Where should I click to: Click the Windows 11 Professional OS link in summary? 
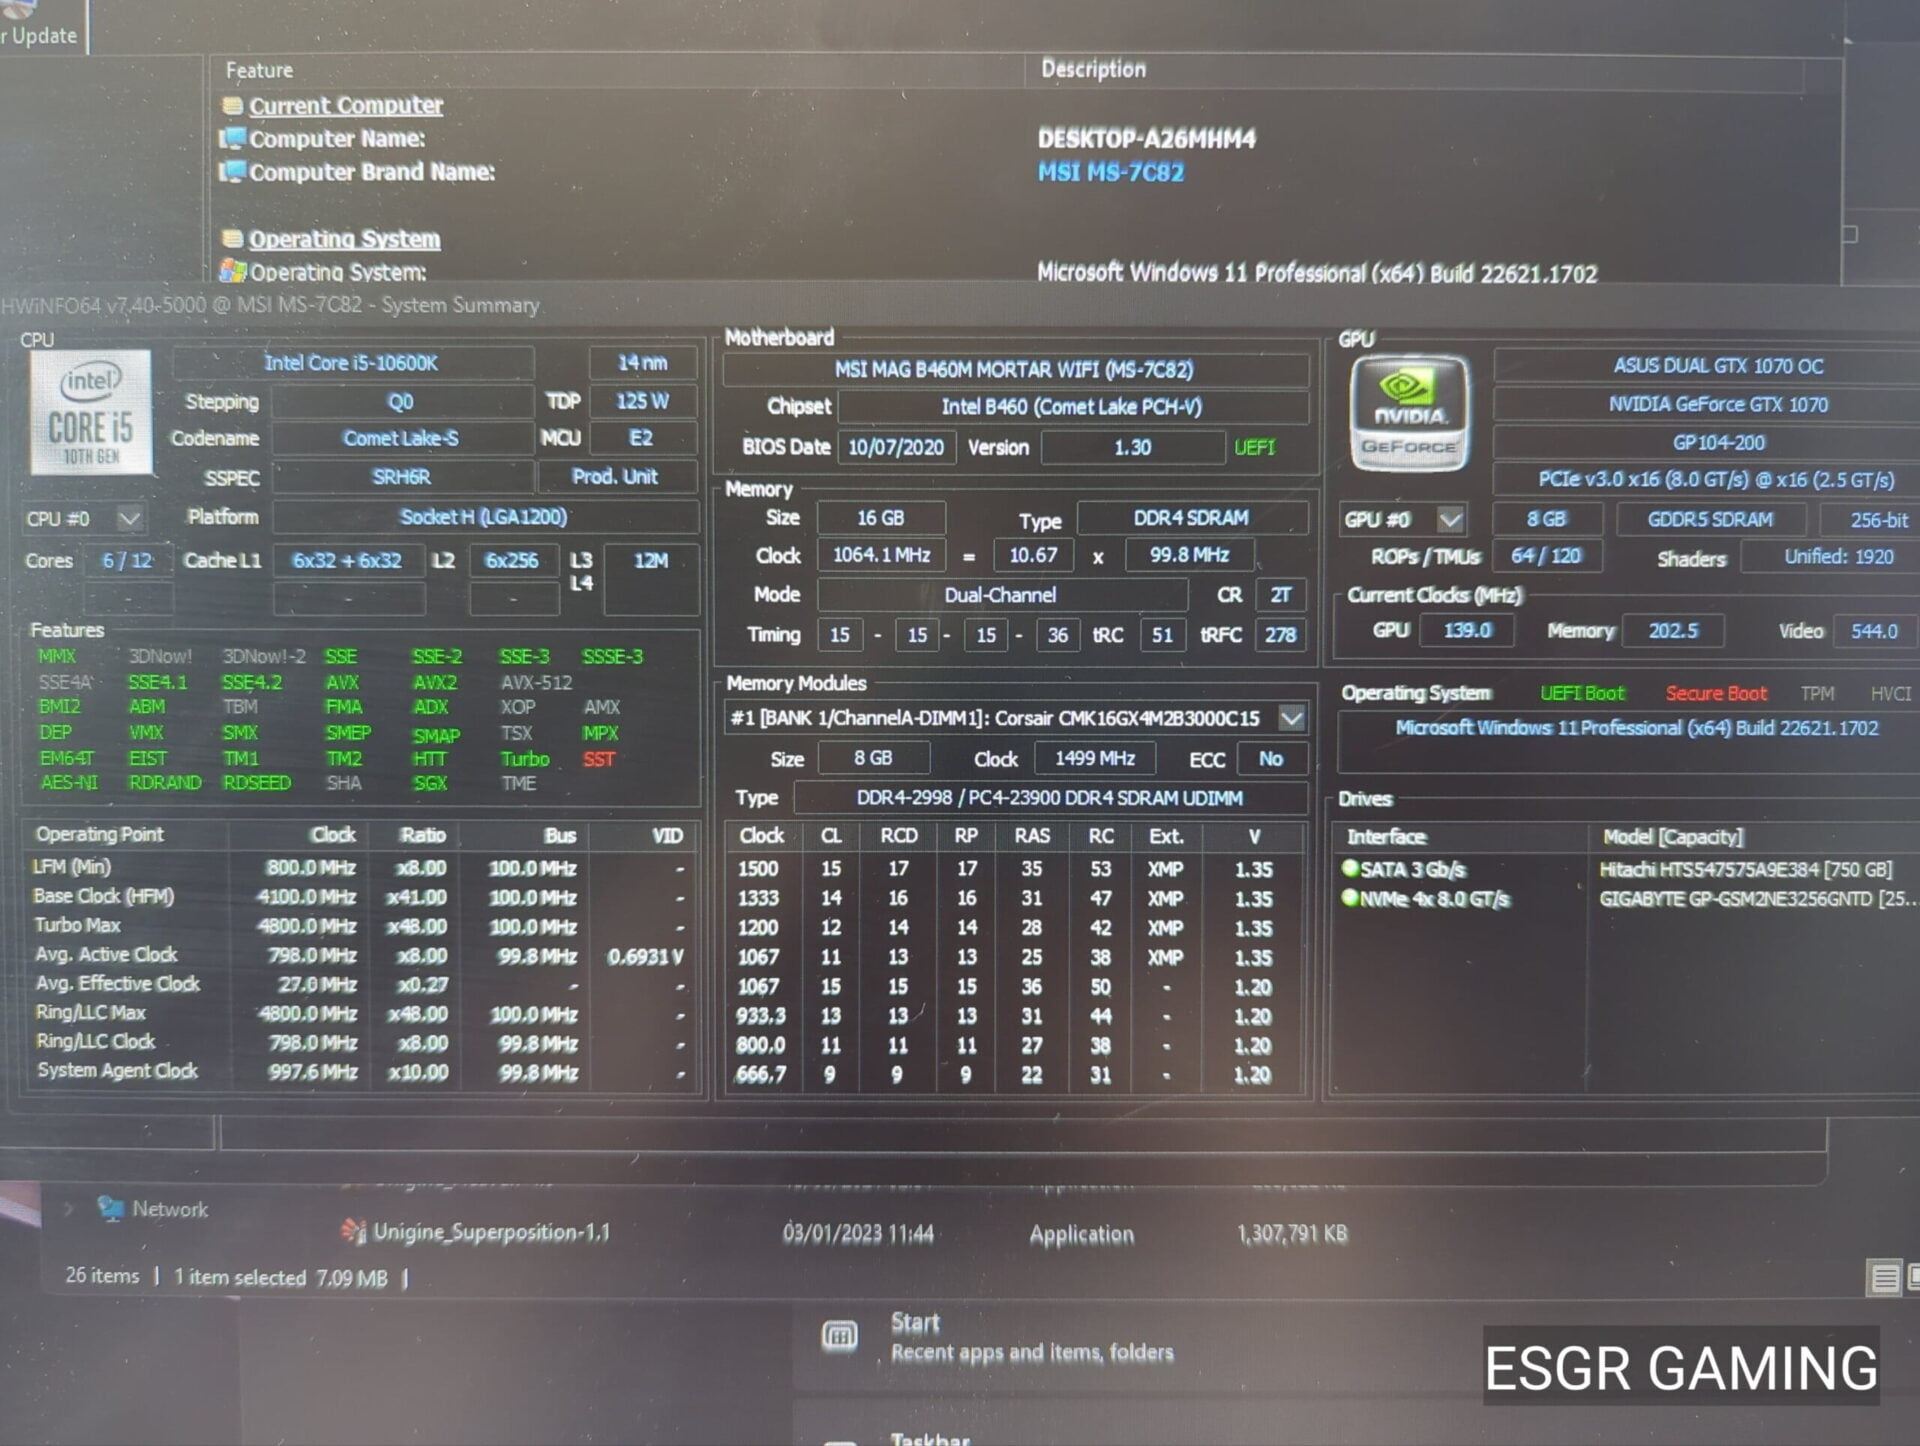tap(1636, 728)
